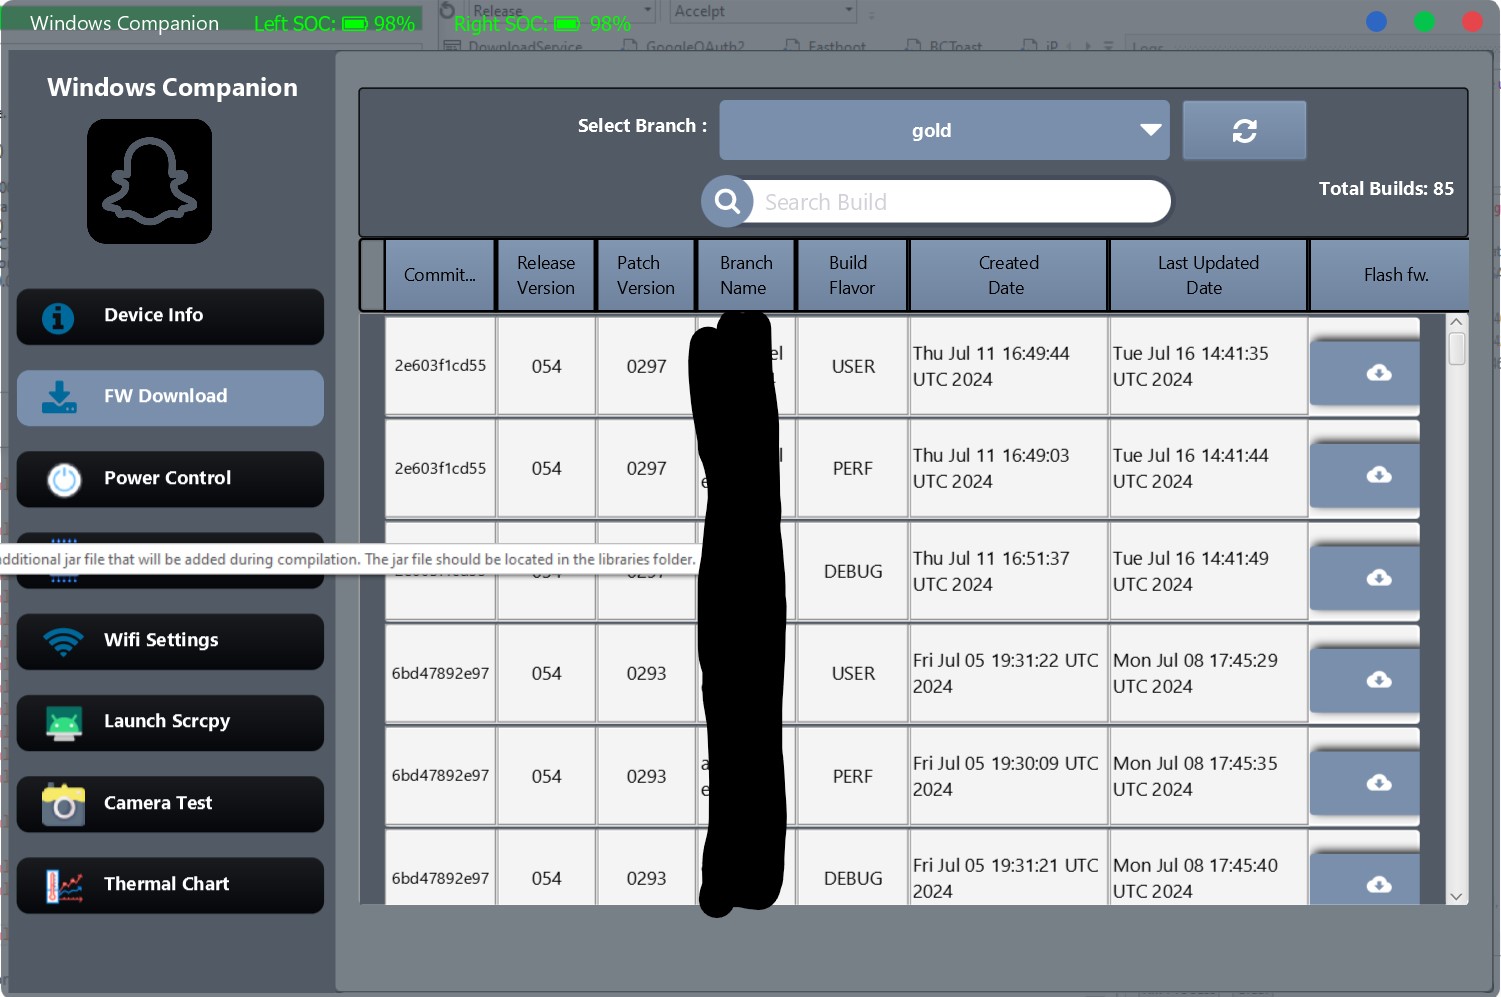This screenshot has width=1501, height=997.
Task: Select cell 'Tue Jul 16 14:41:44 UTC 2024'
Action: (1208, 468)
